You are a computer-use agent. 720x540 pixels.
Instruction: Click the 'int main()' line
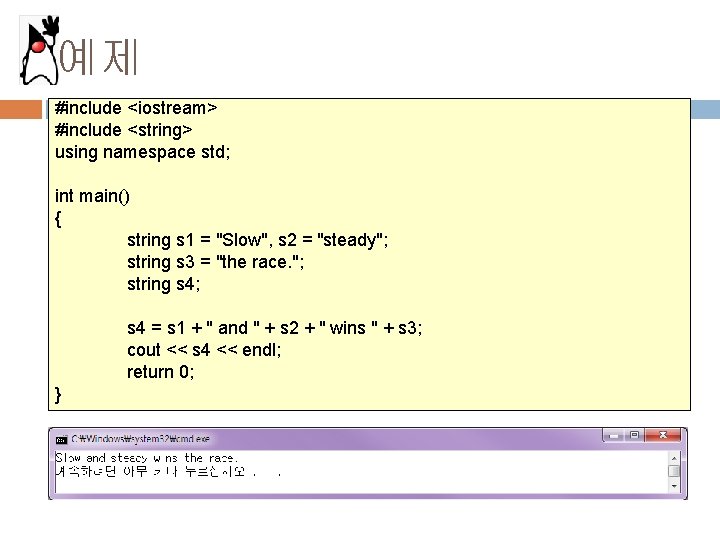[x=92, y=197]
